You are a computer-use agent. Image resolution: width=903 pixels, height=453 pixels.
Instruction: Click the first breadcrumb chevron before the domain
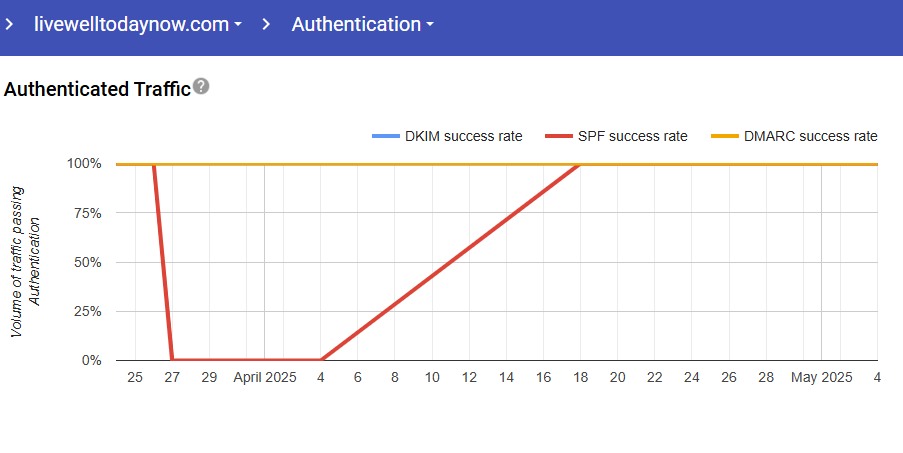click(x=9, y=24)
